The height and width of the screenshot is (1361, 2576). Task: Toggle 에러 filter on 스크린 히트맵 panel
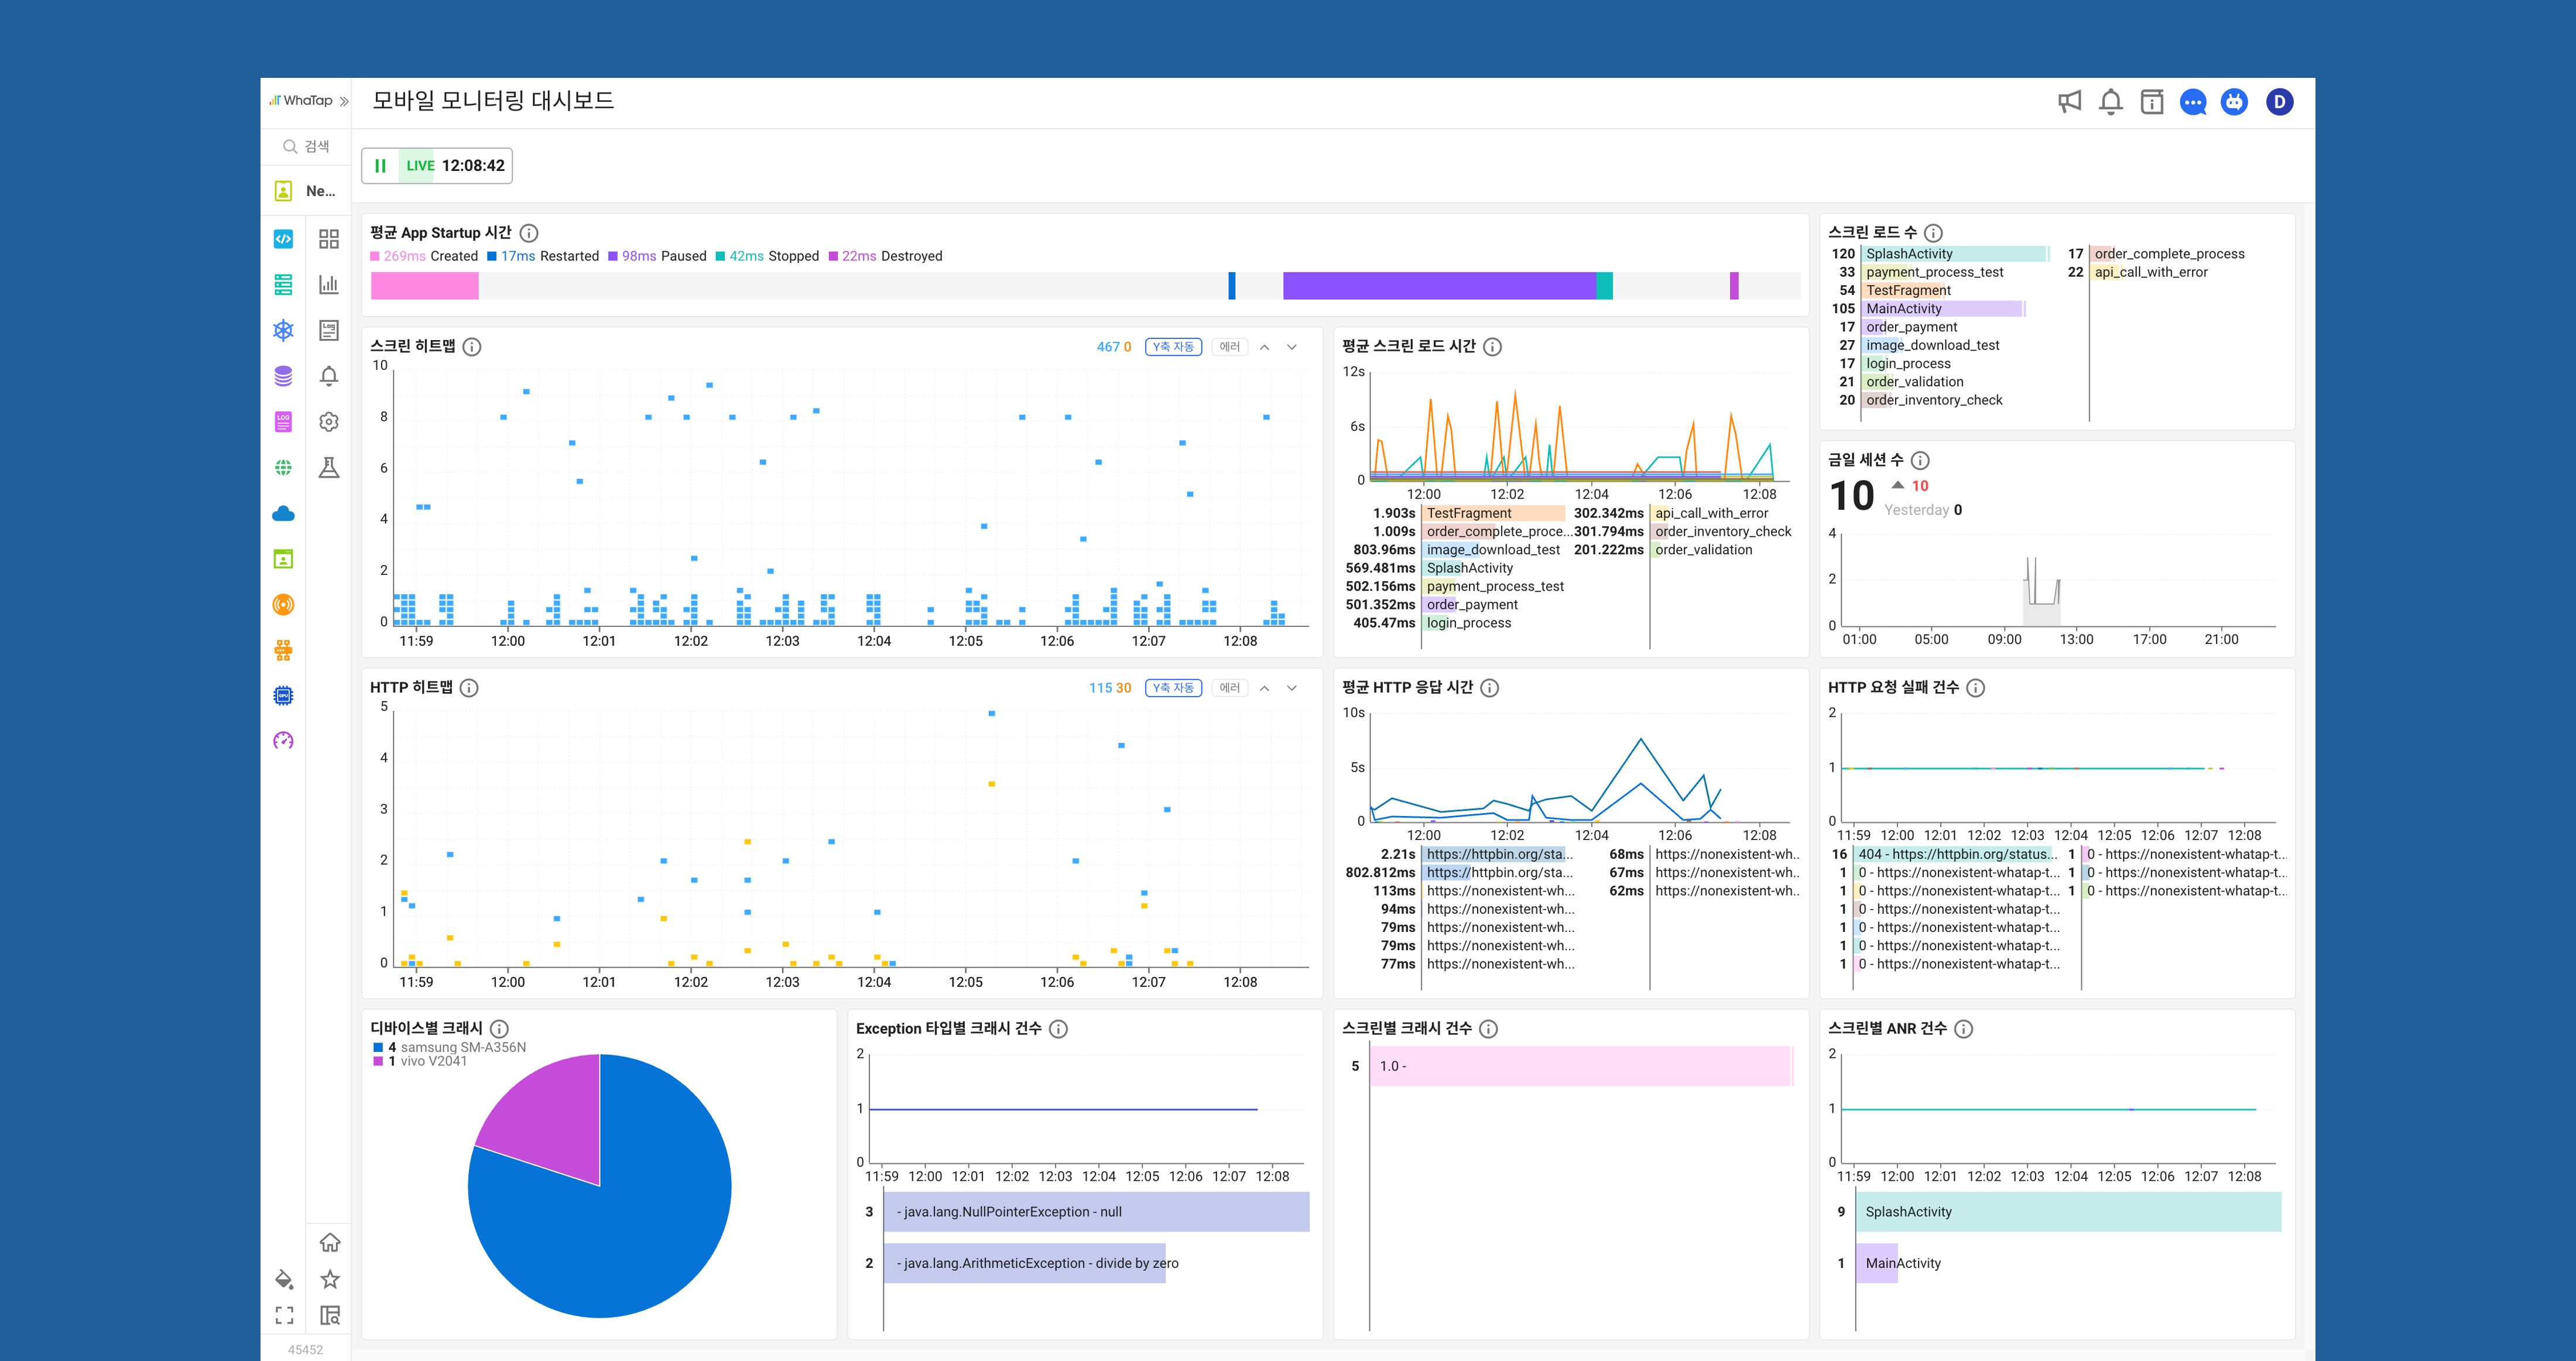[x=1229, y=347]
